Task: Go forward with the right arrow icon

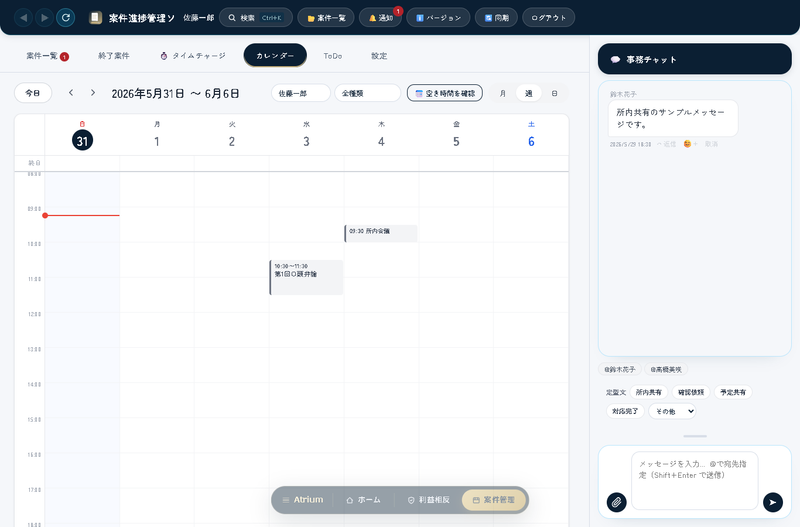Action: point(44,18)
